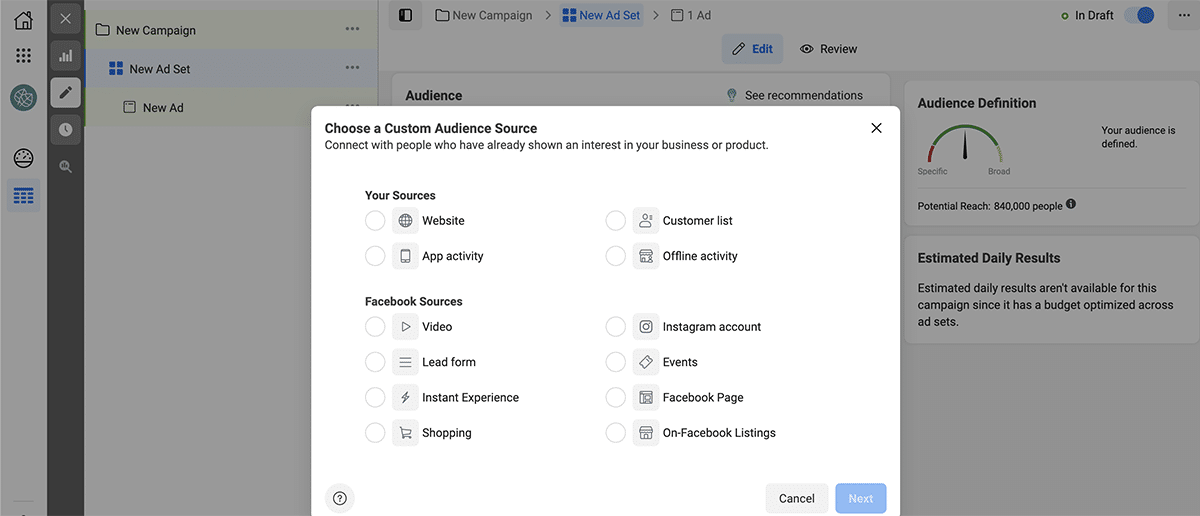Screen dimensions: 1200x516
Task: Close the Custom Audience Source dialog
Action: tap(876, 128)
